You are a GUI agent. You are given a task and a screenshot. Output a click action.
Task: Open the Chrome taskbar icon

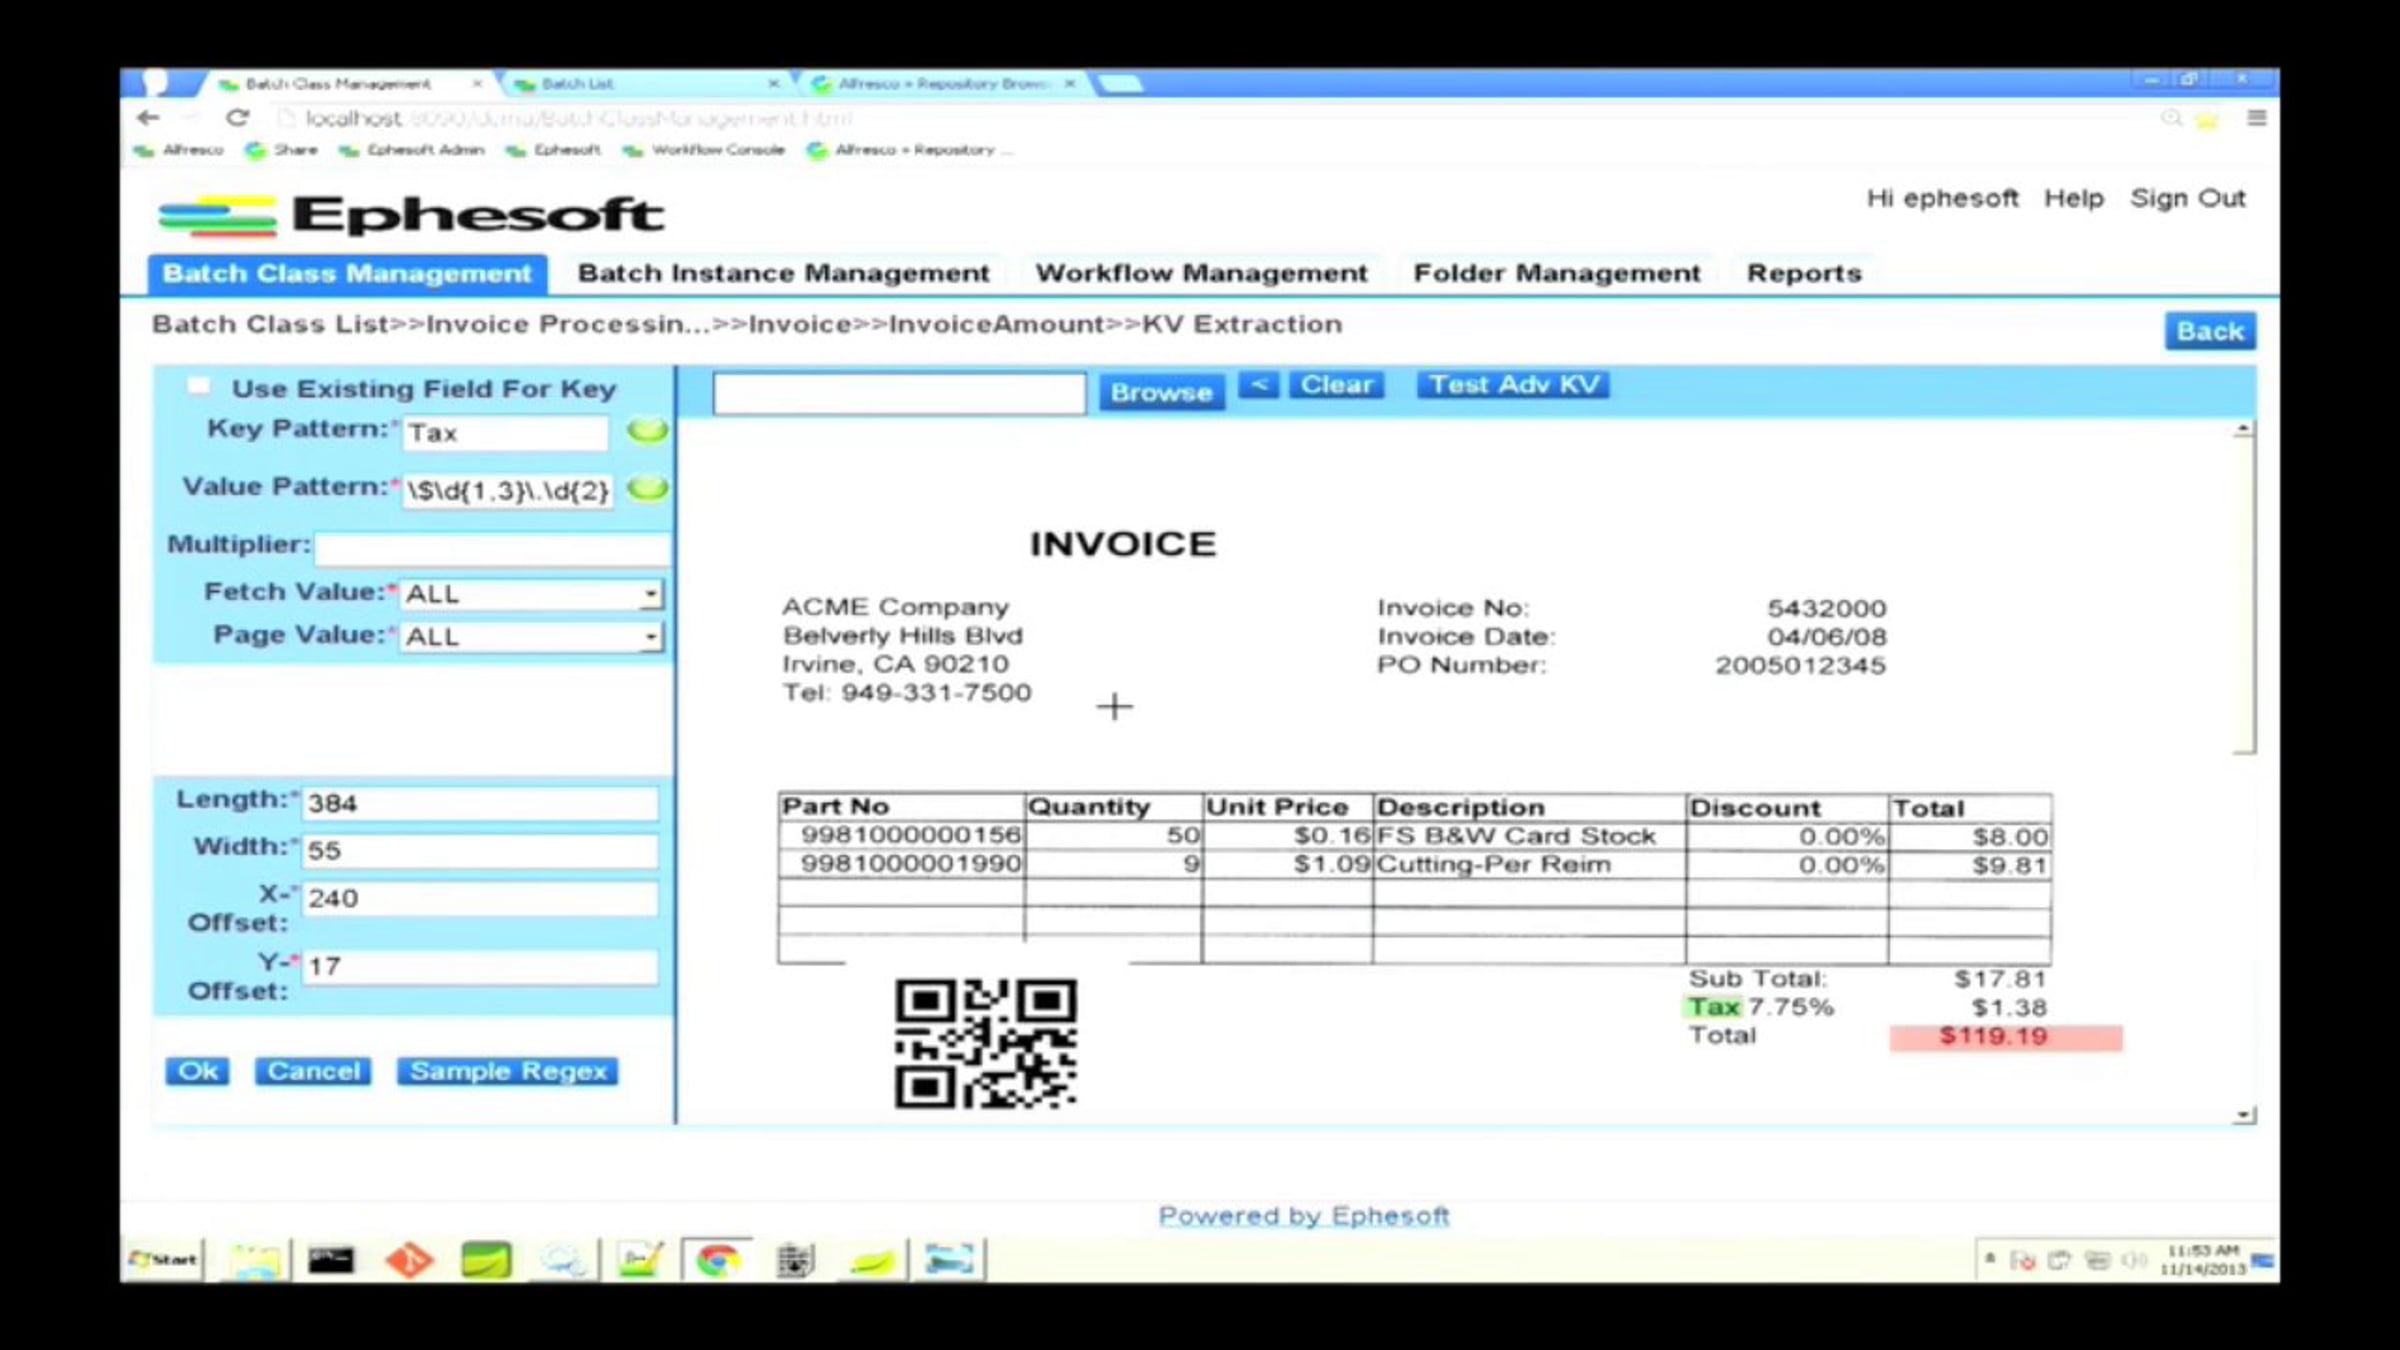click(x=717, y=1260)
